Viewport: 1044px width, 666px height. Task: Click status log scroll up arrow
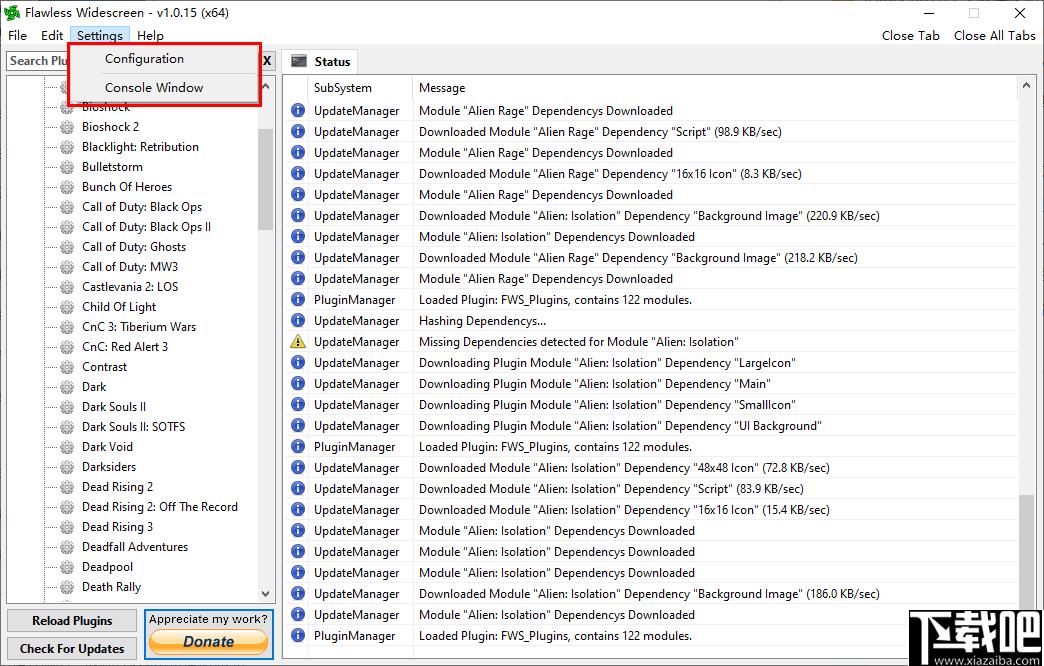click(1025, 86)
